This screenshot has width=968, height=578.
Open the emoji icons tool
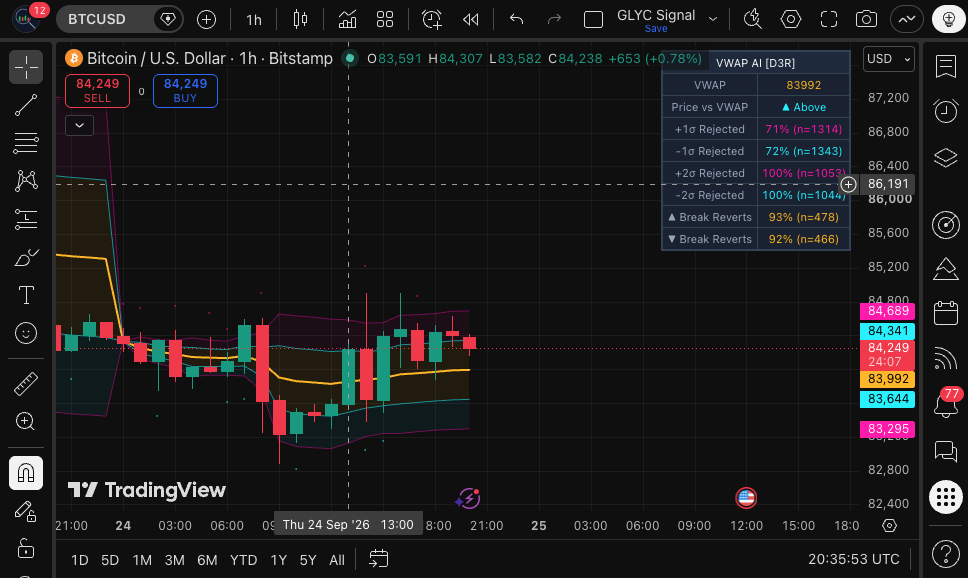tap(26, 333)
